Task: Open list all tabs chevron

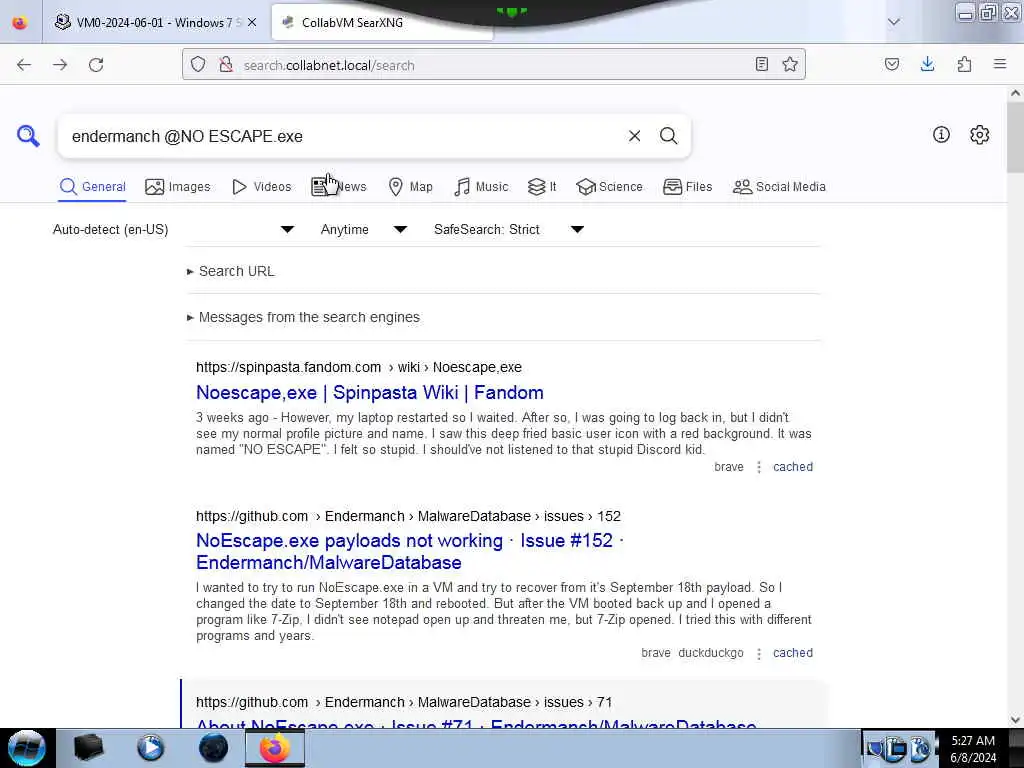Action: (894, 22)
